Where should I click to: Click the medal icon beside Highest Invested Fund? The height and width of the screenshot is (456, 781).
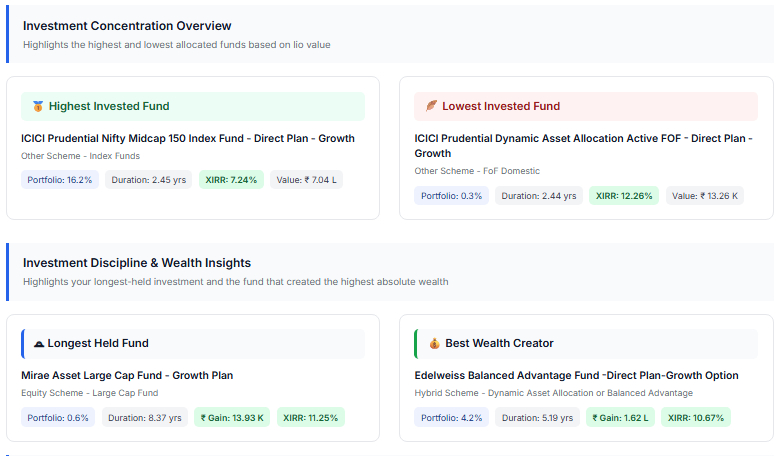(x=38, y=106)
